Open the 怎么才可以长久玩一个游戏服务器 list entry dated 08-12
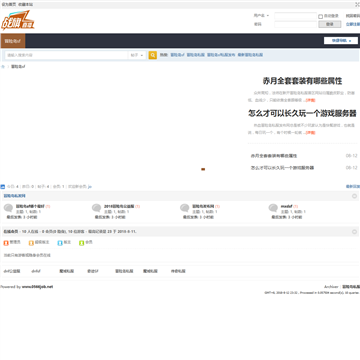360x360 pixels. click(282, 168)
